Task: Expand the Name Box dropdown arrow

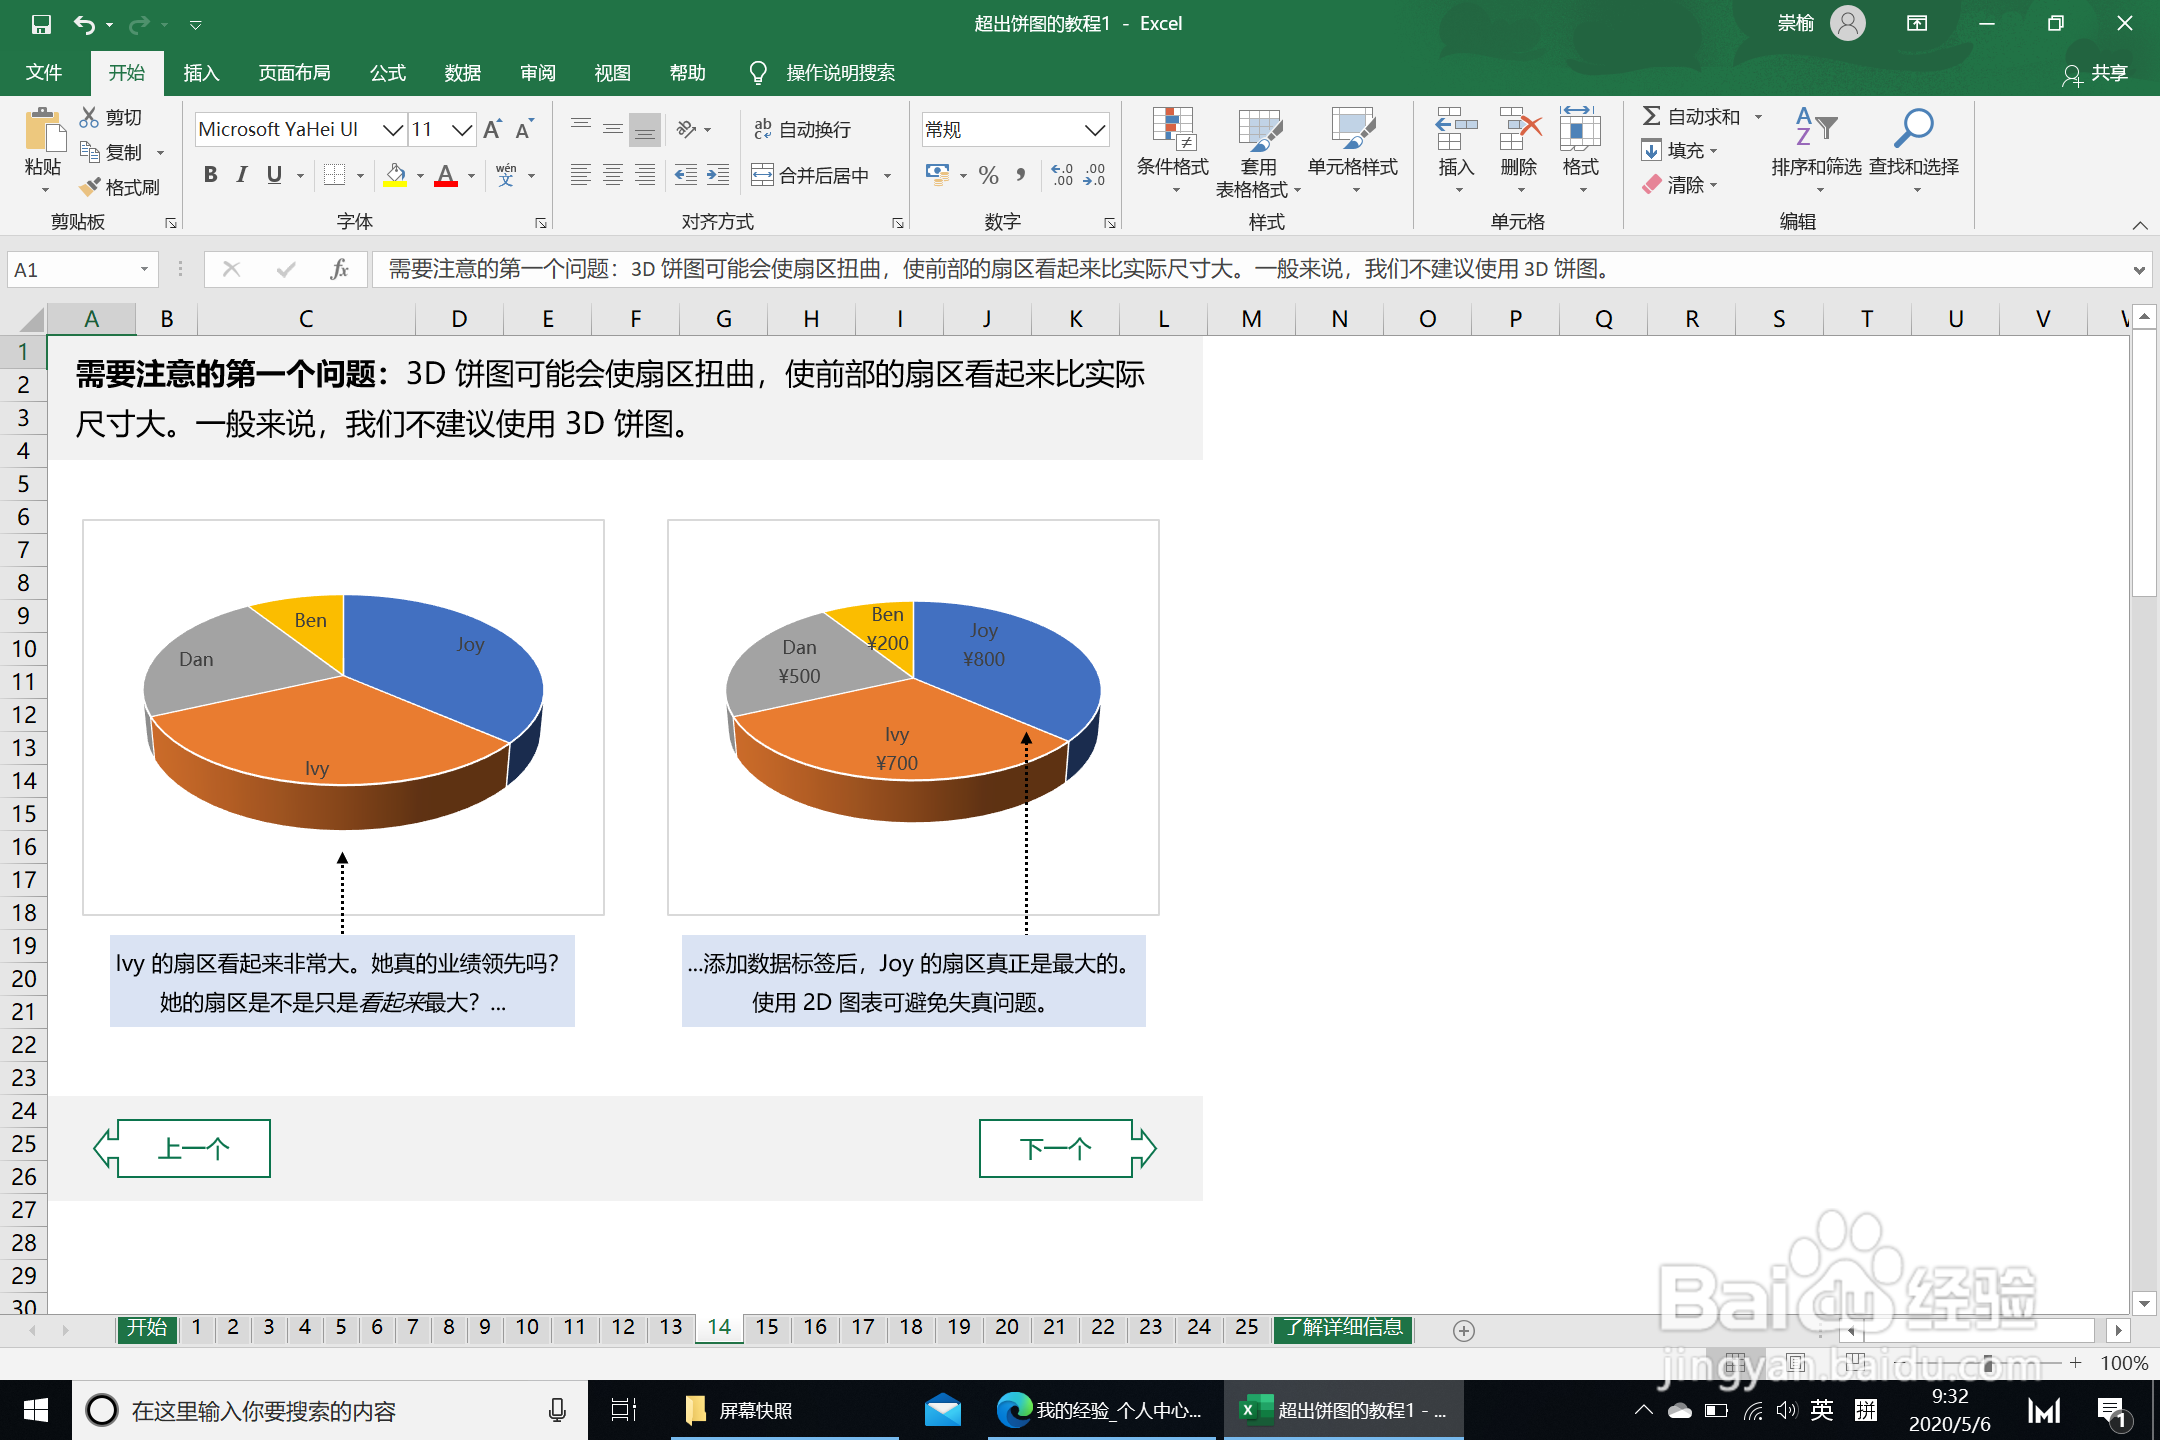Action: [x=144, y=269]
